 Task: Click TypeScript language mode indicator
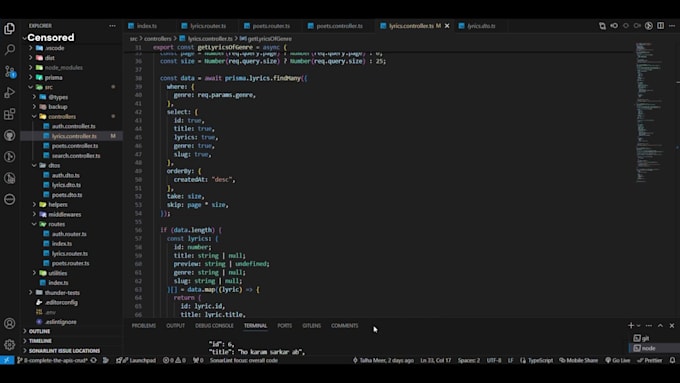(x=540, y=360)
